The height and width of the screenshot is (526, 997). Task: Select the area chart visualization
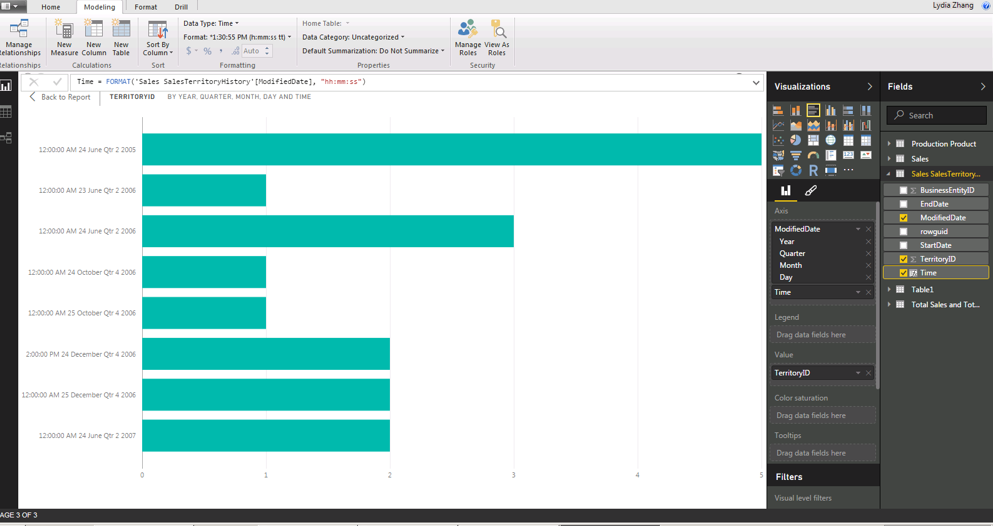click(795, 125)
